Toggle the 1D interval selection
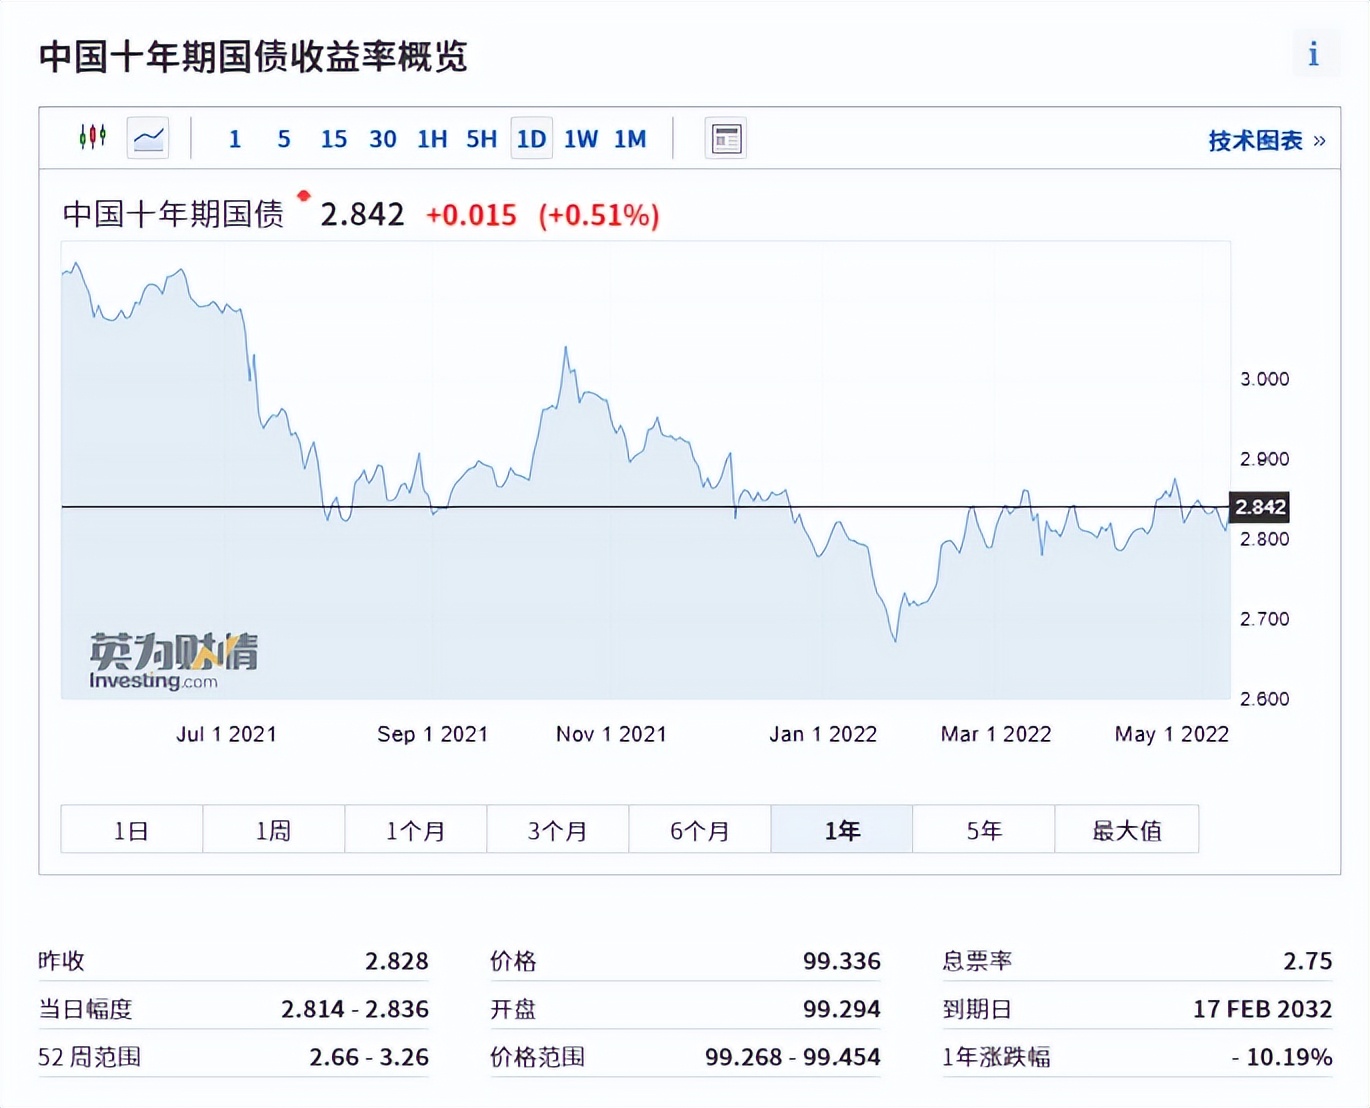This screenshot has width=1370, height=1108. [x=531, y=138]
